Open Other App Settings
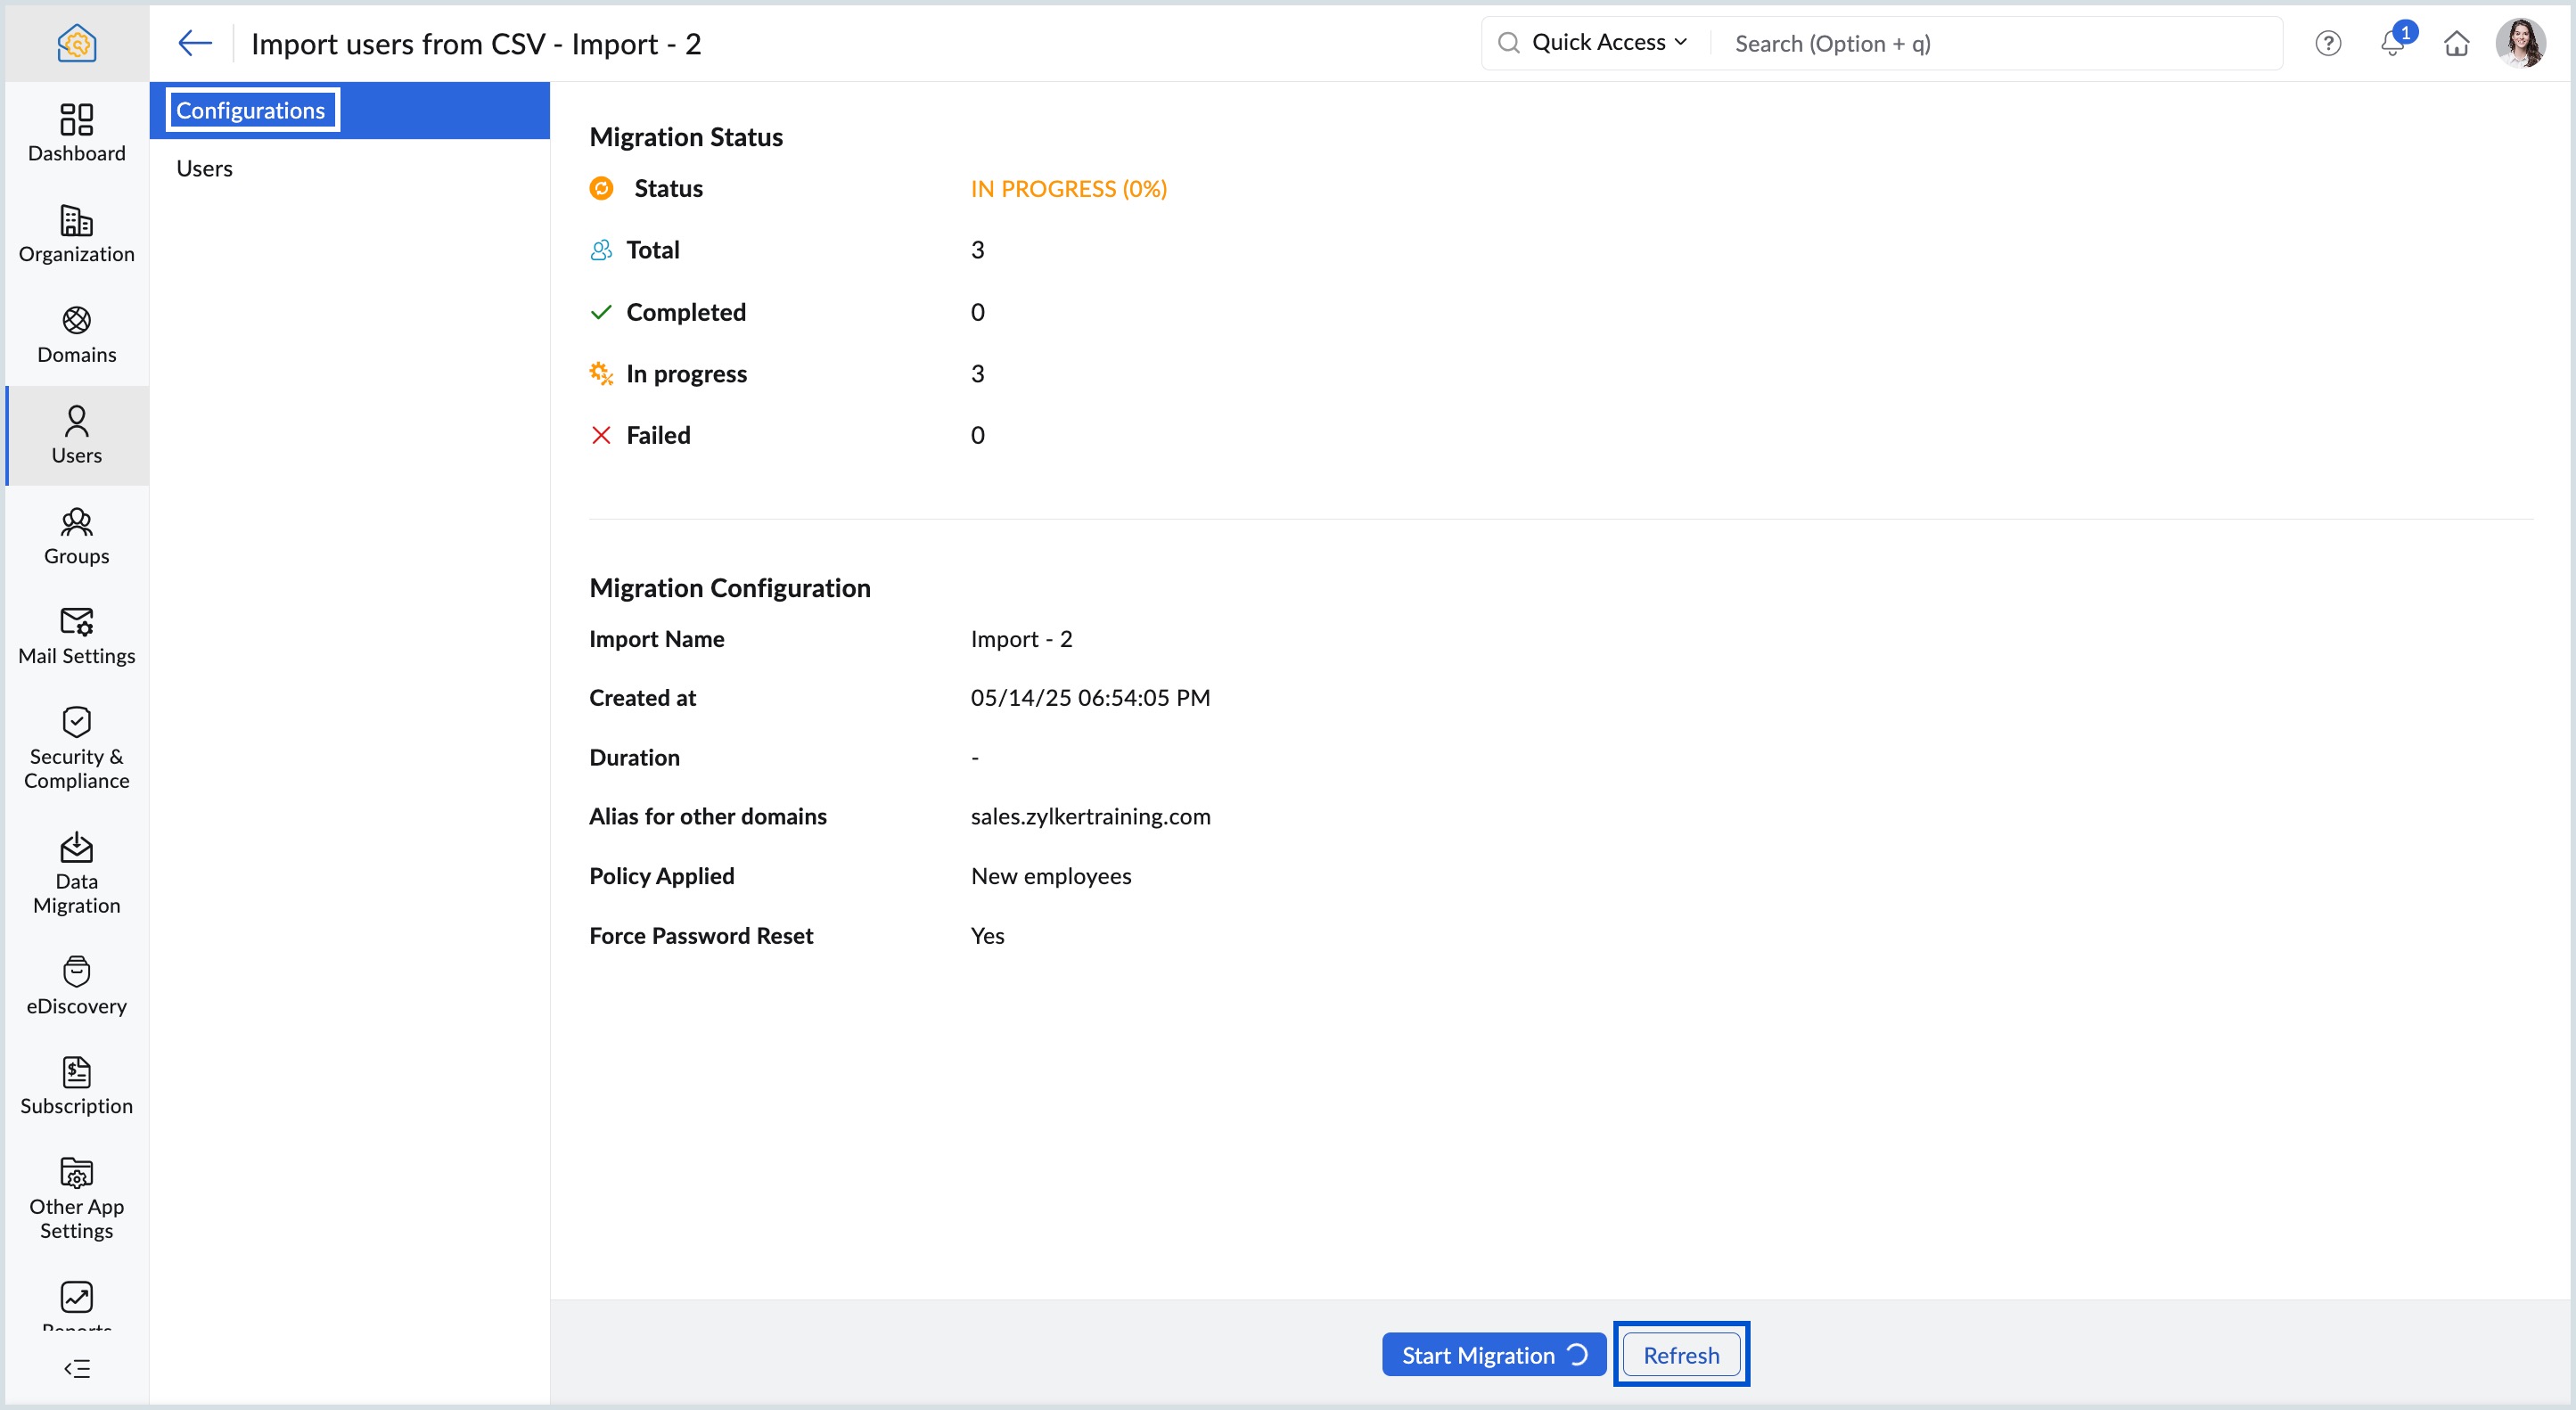Viewport: 2576px width, 1410px height. click(x=76, y=1199)
